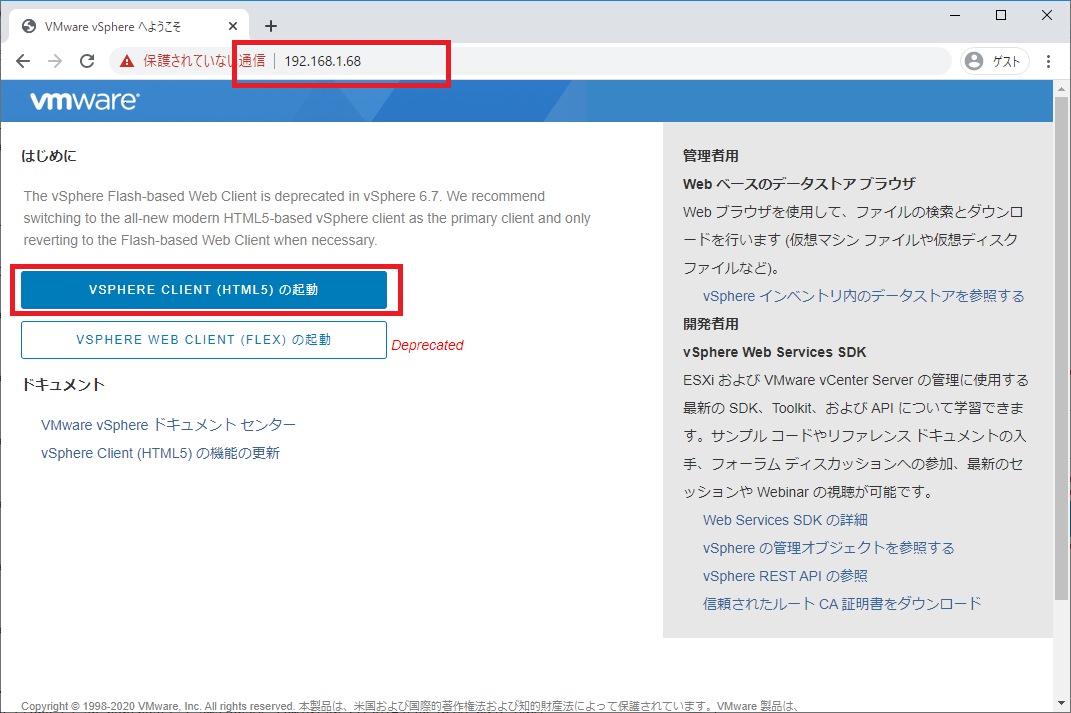Reload the page with the refresh icon
This screenshot has height=713, width=1071.
coord(87,61)
